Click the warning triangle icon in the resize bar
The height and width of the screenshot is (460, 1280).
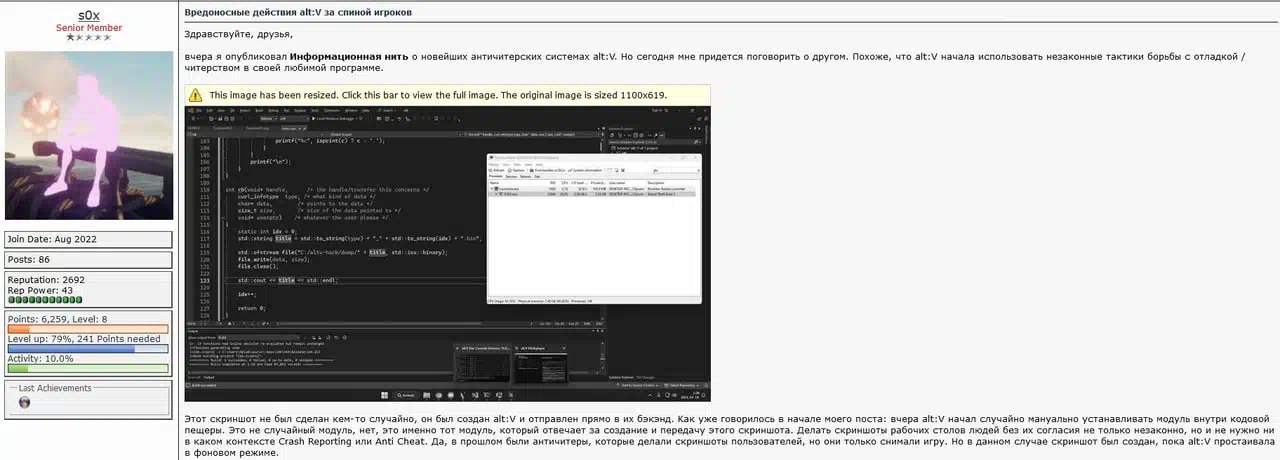[196, 95]
